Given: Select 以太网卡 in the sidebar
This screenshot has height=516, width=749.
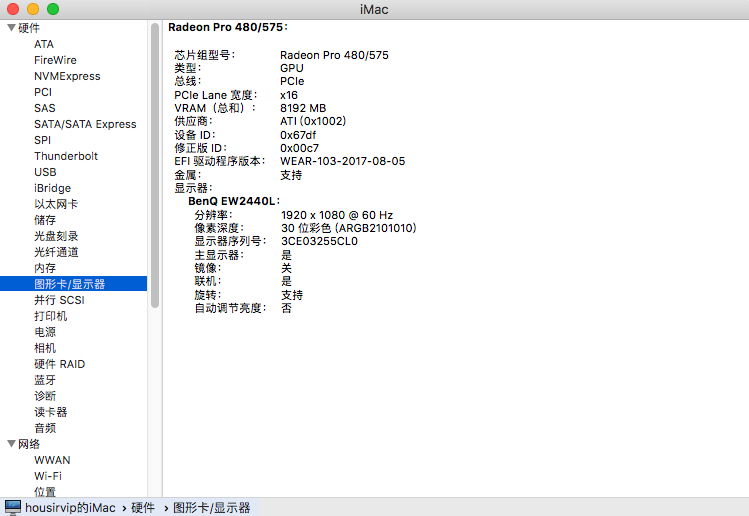Looking at the screenshot, I should (x=56, y=204).
